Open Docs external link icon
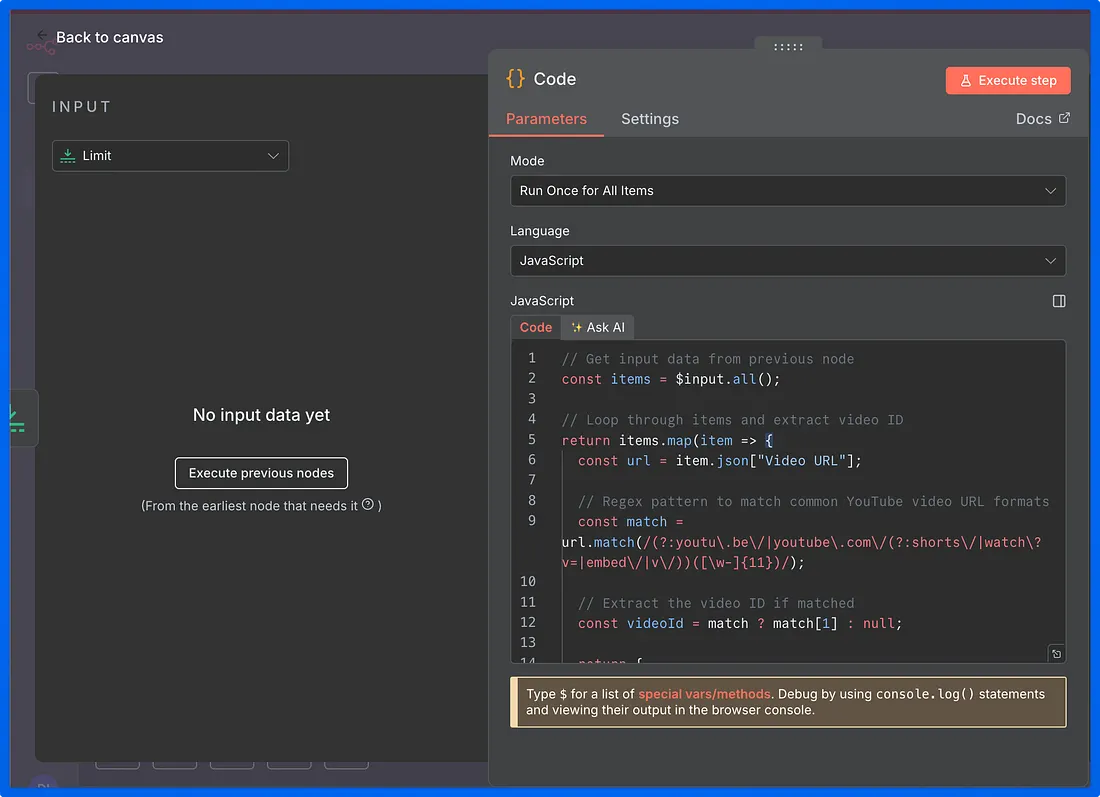This screenshot has width=1100, height=797. [x=1064, y=118]
